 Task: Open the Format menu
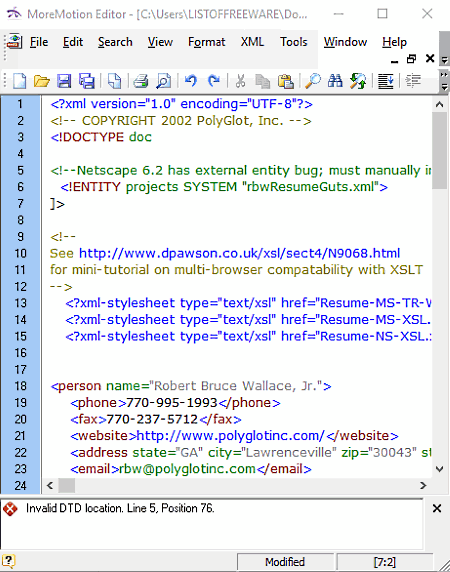coord(206,42)
